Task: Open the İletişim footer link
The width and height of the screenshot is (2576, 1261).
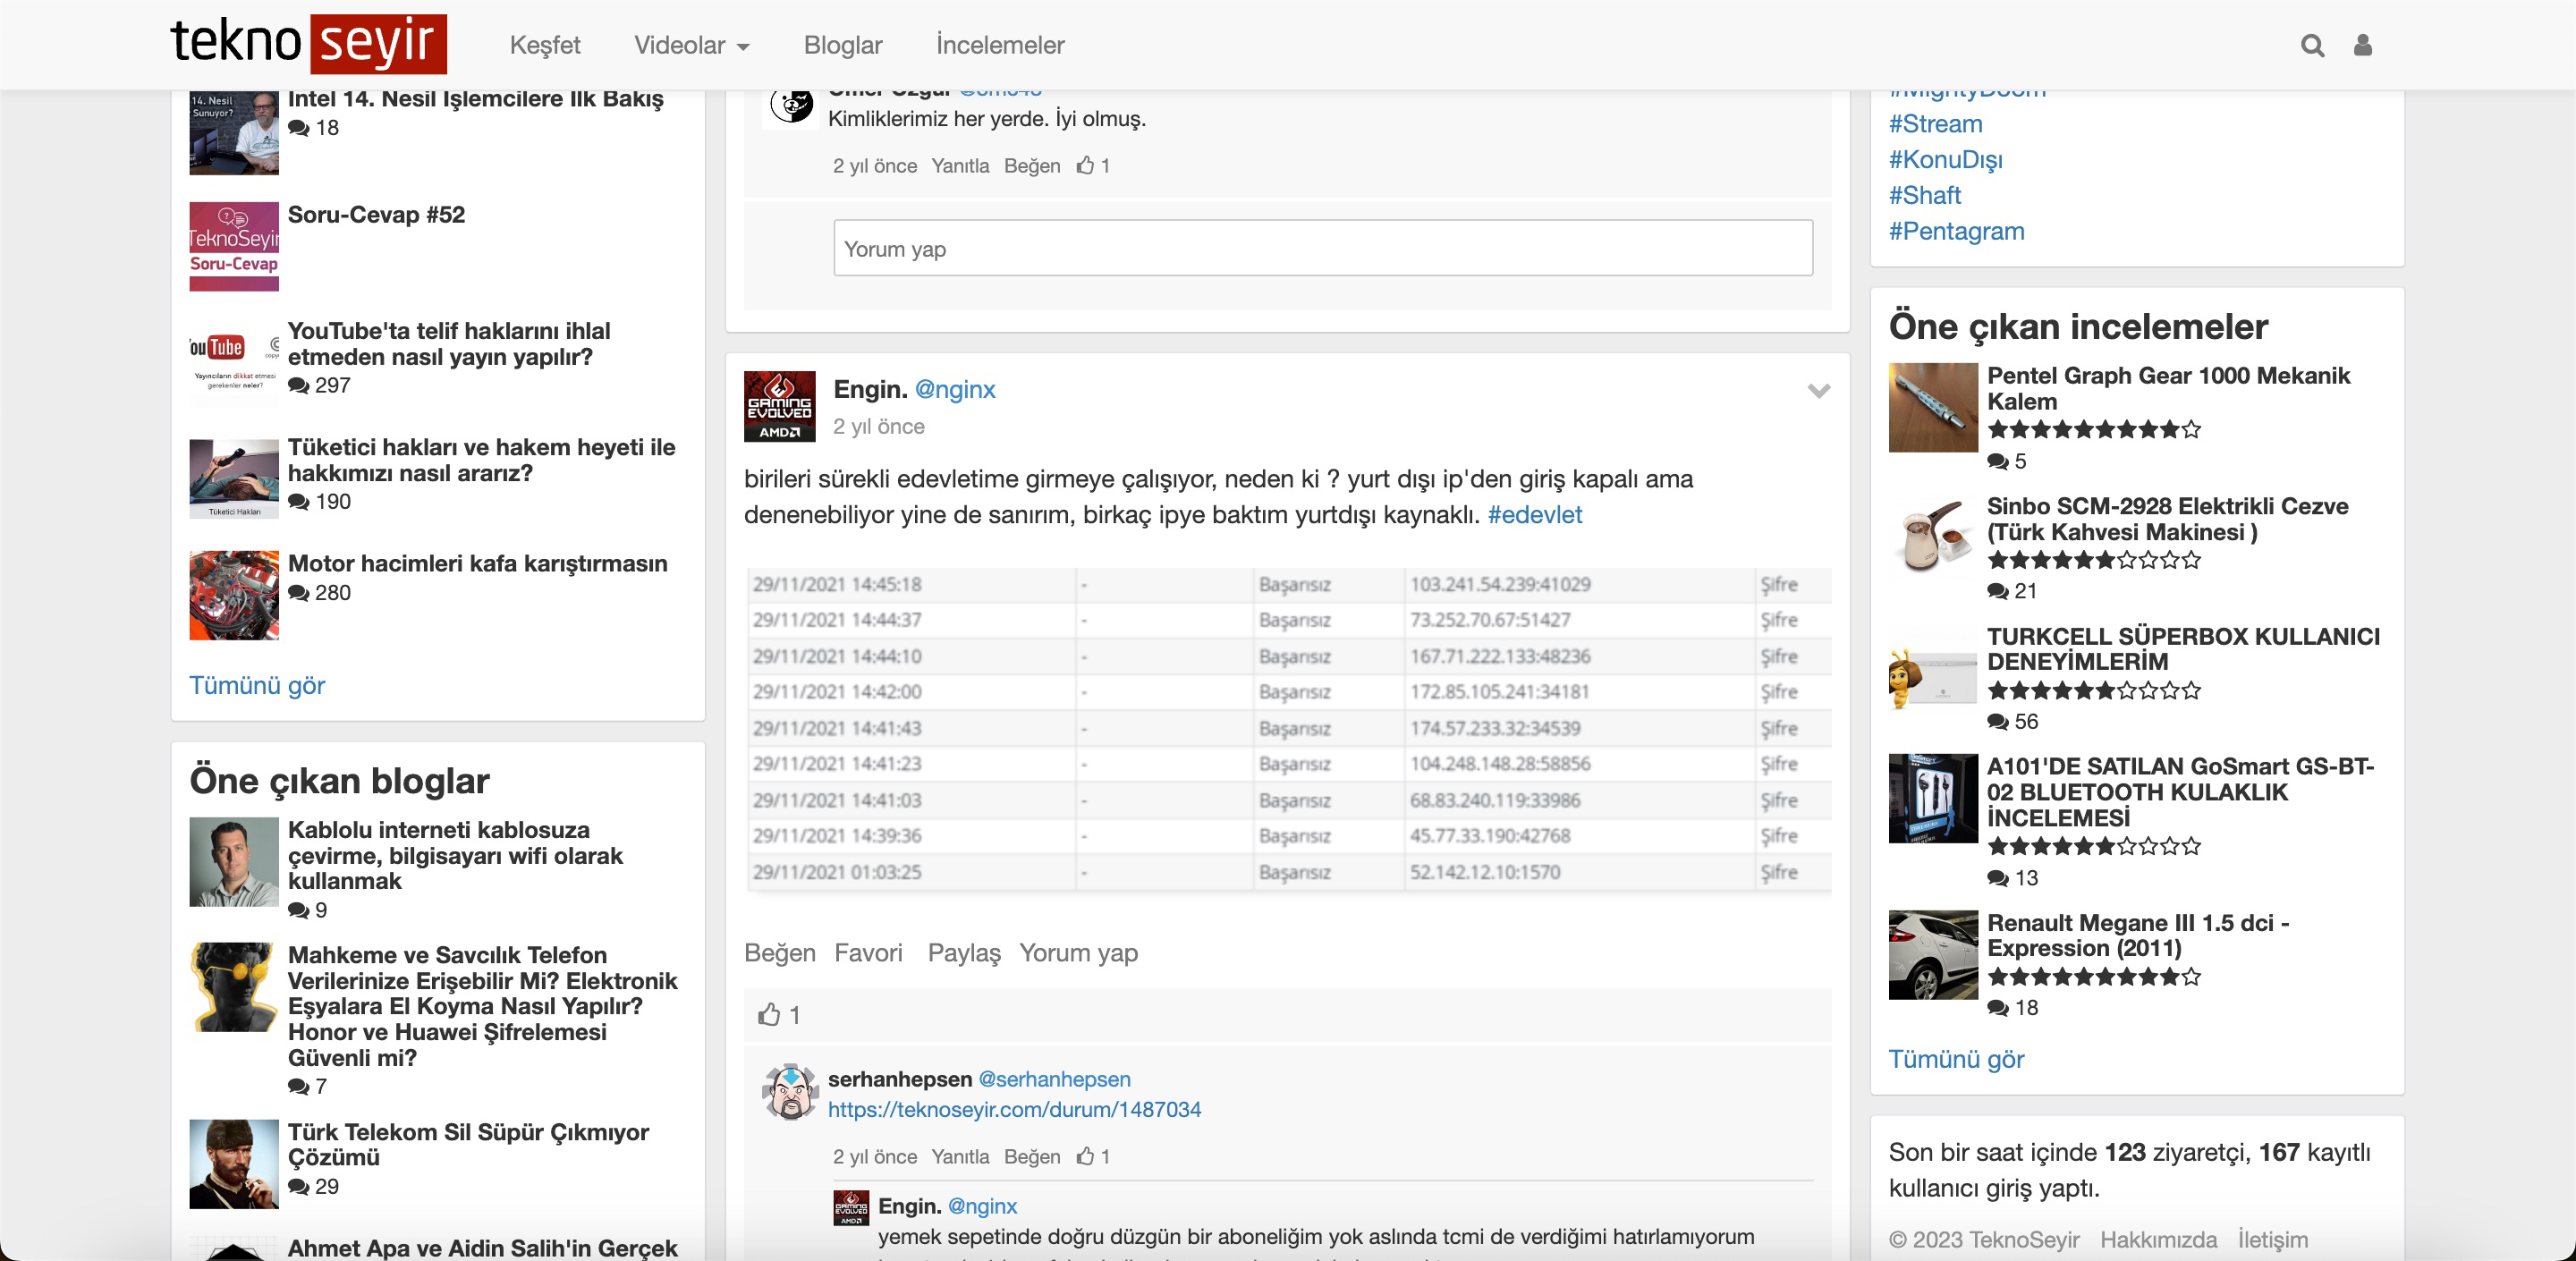Action: pos(2272,1240)
